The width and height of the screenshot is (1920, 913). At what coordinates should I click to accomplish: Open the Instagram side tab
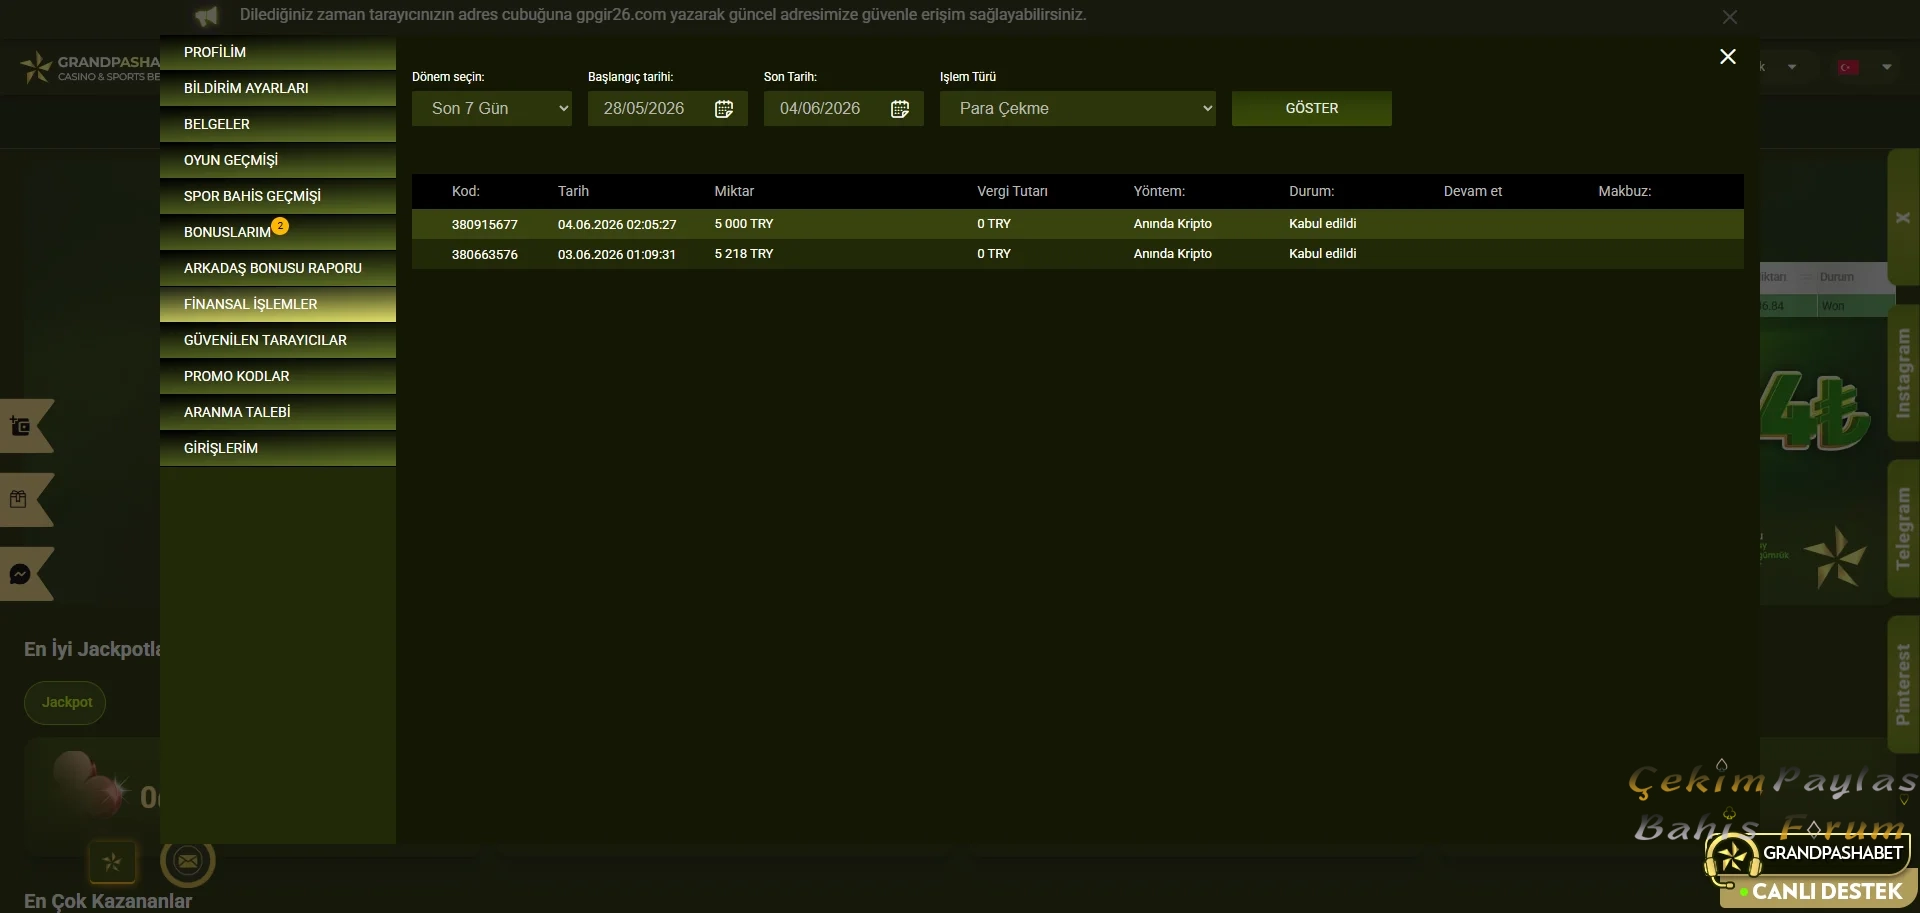click(x=1903, y=374)
